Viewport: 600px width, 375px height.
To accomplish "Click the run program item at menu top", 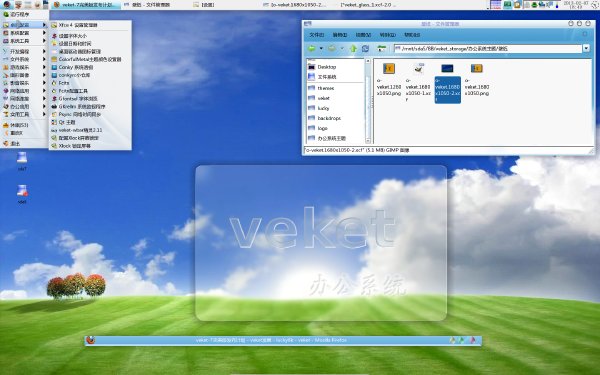I will click(x=24, y=14).
